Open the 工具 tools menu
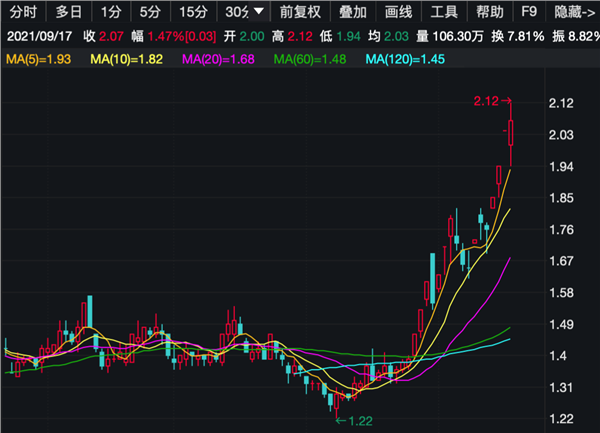Image resolution: width=600 pixels, height=433 pixels. [444, 12]
